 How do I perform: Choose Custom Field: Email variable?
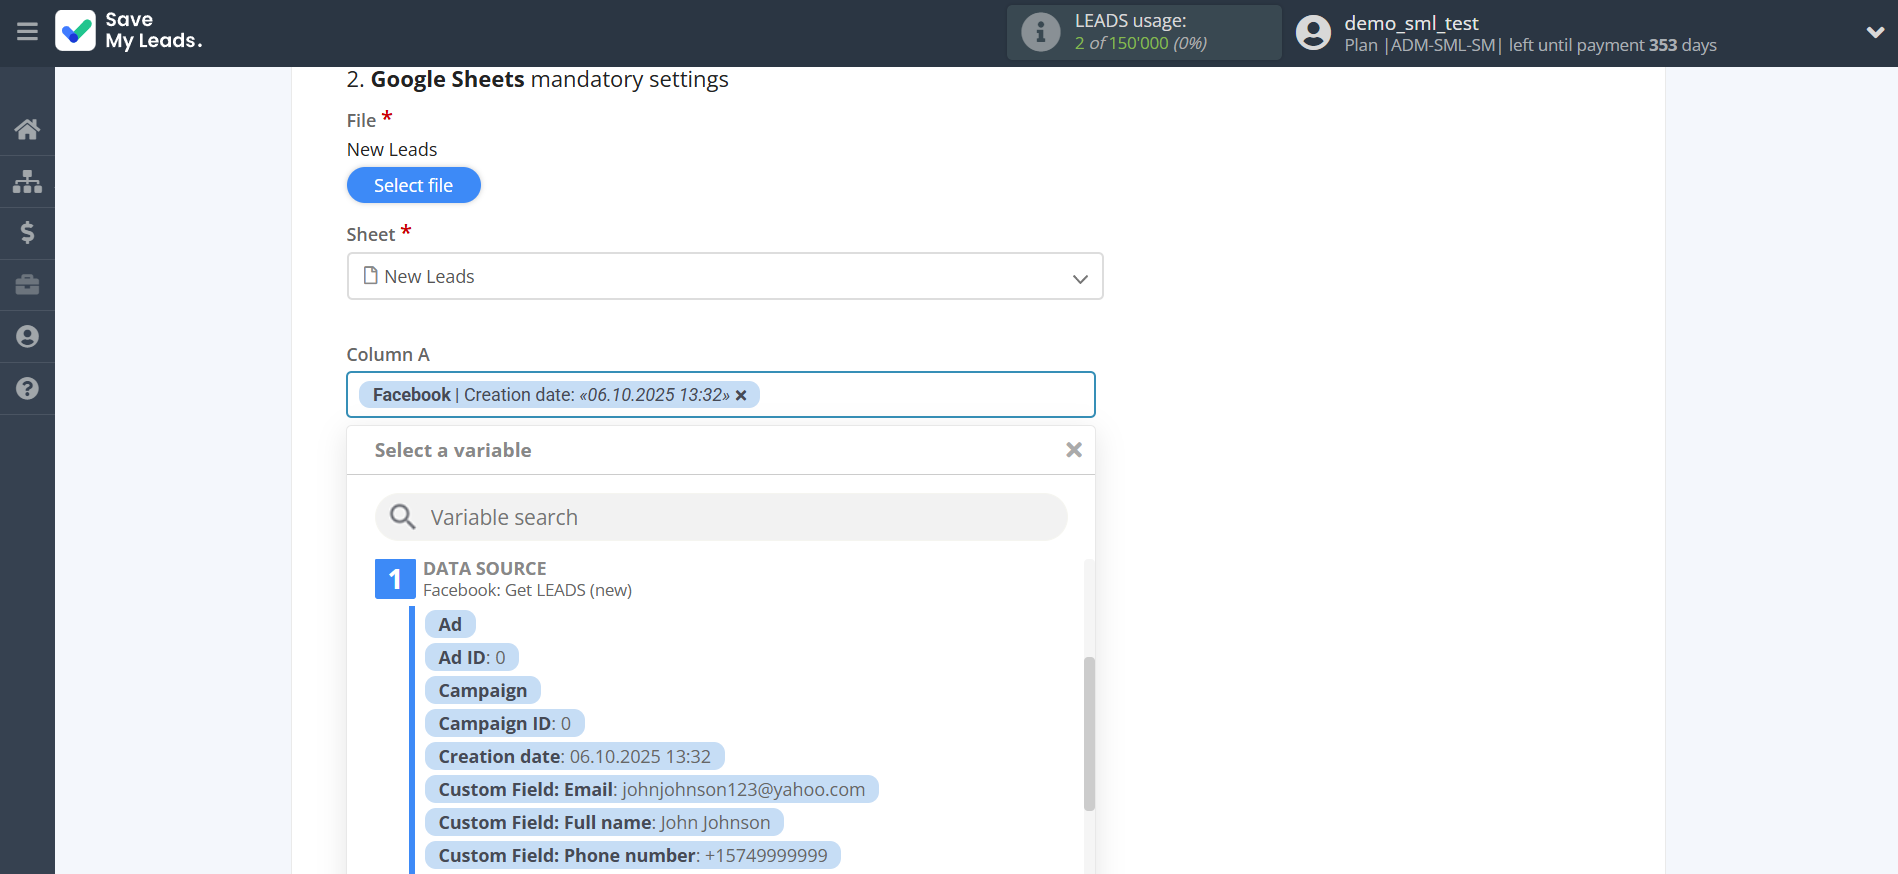point(651,790)
